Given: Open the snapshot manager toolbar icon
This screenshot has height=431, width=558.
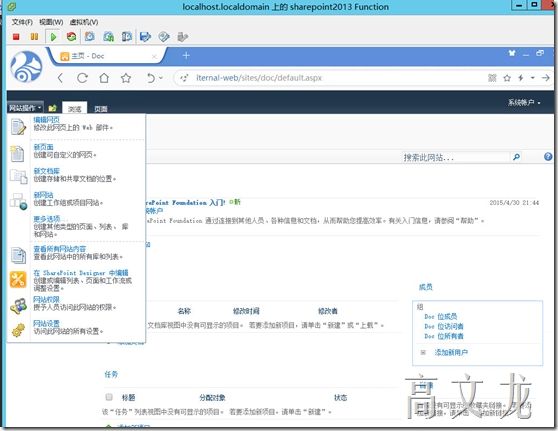Looking at the screenshot, I should click(x=127, y=36).
